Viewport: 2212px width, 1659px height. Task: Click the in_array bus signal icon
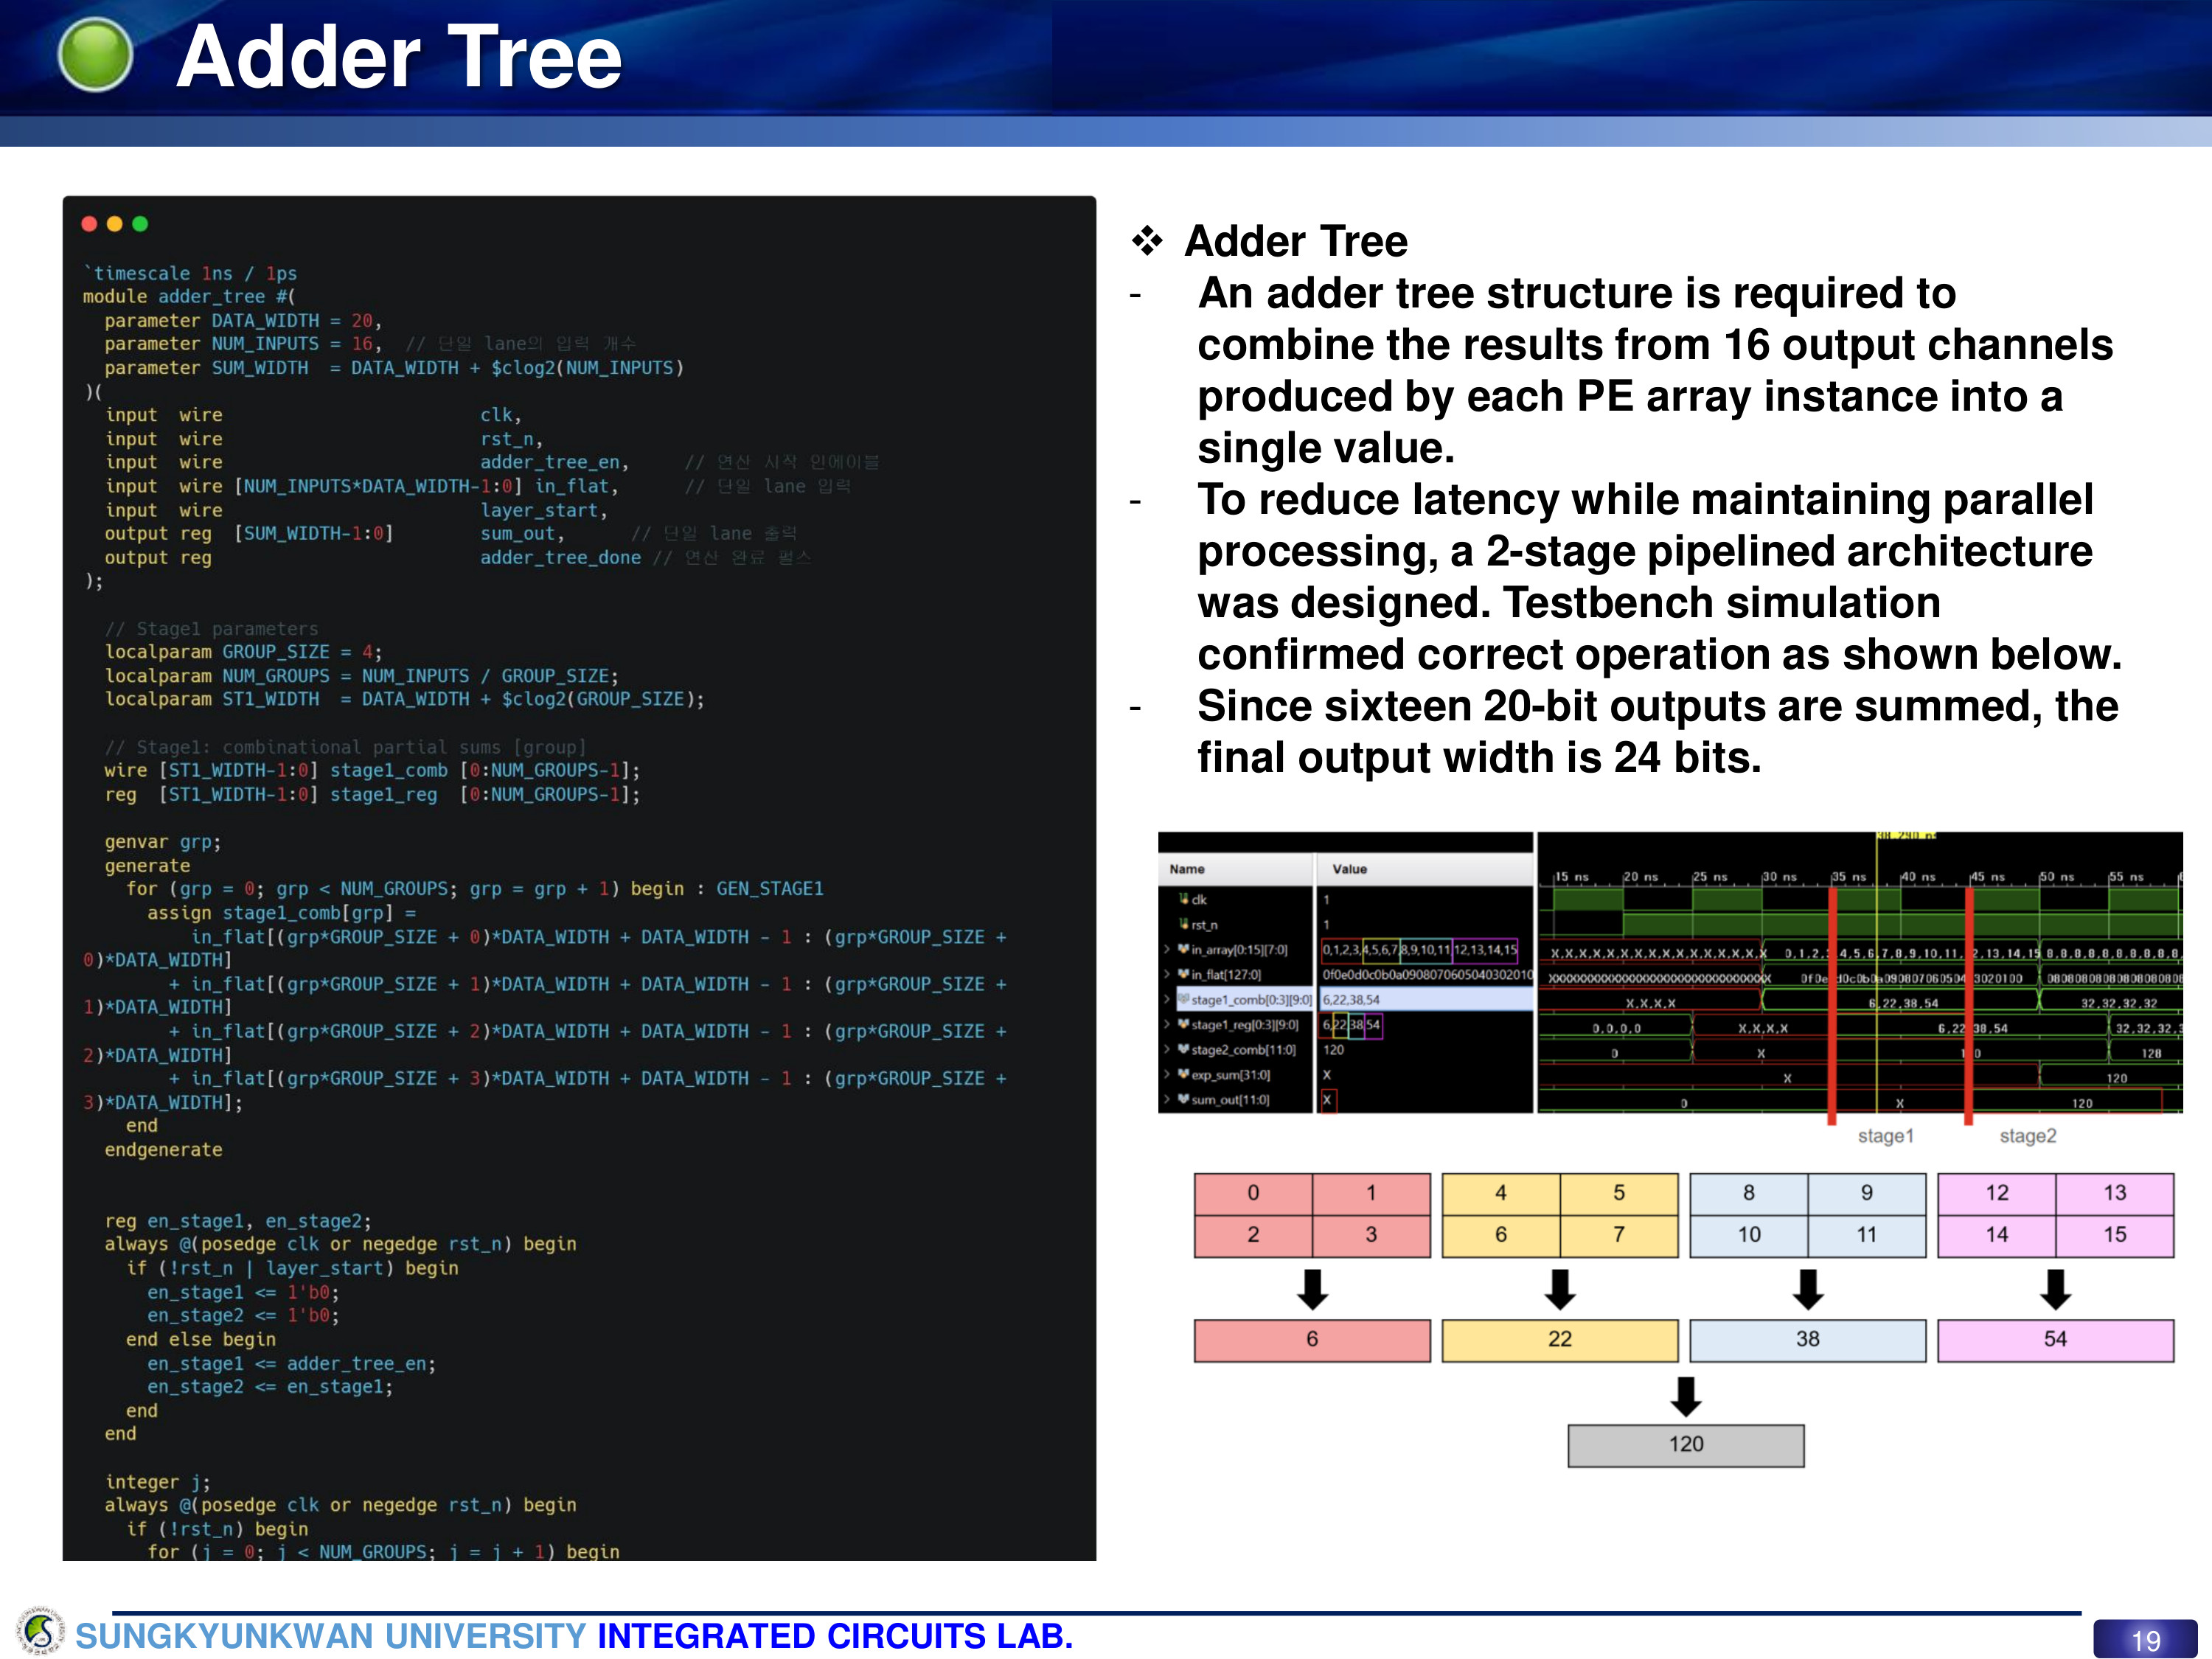[1183, 949]
